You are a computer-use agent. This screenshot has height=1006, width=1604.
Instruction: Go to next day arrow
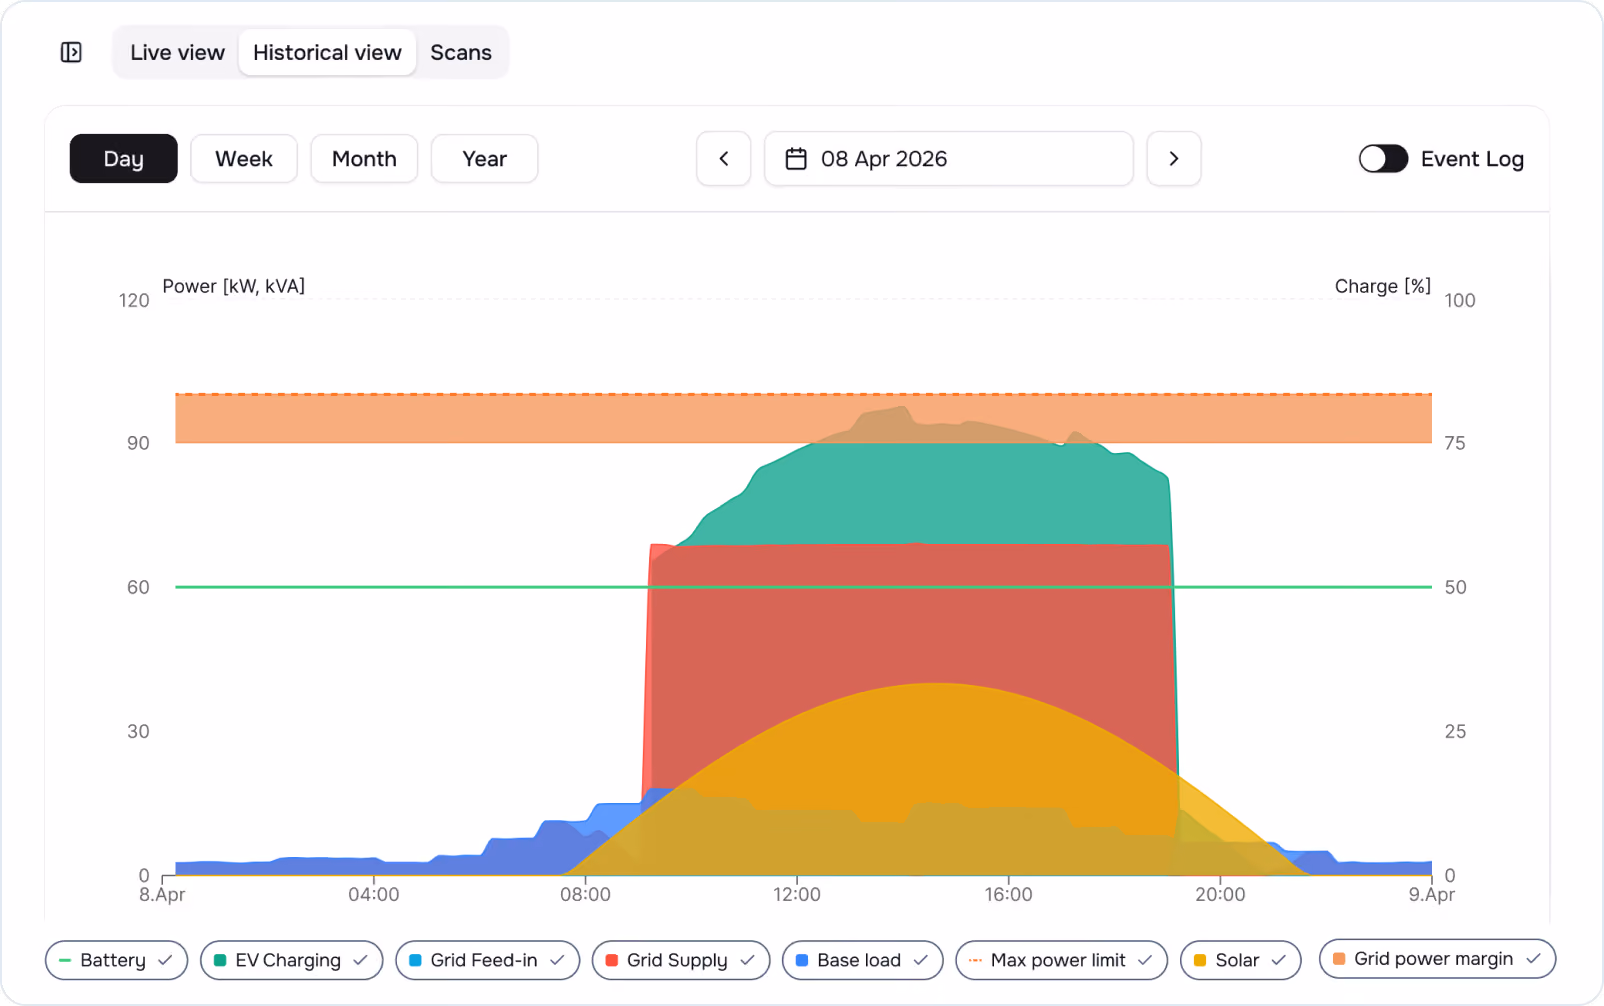[x=1174, y=159]
